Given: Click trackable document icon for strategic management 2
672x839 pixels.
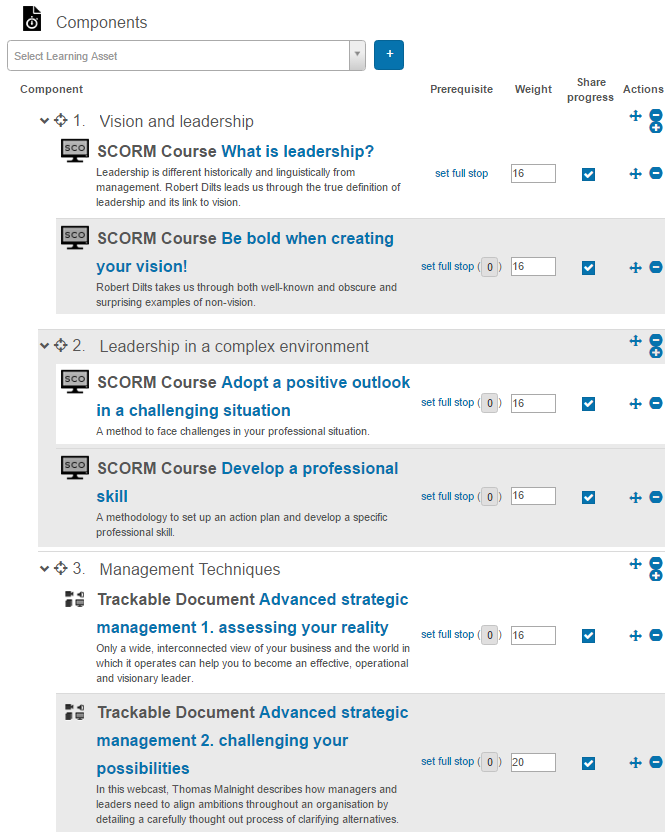Looking at the screenshot, I should point(74,712).
